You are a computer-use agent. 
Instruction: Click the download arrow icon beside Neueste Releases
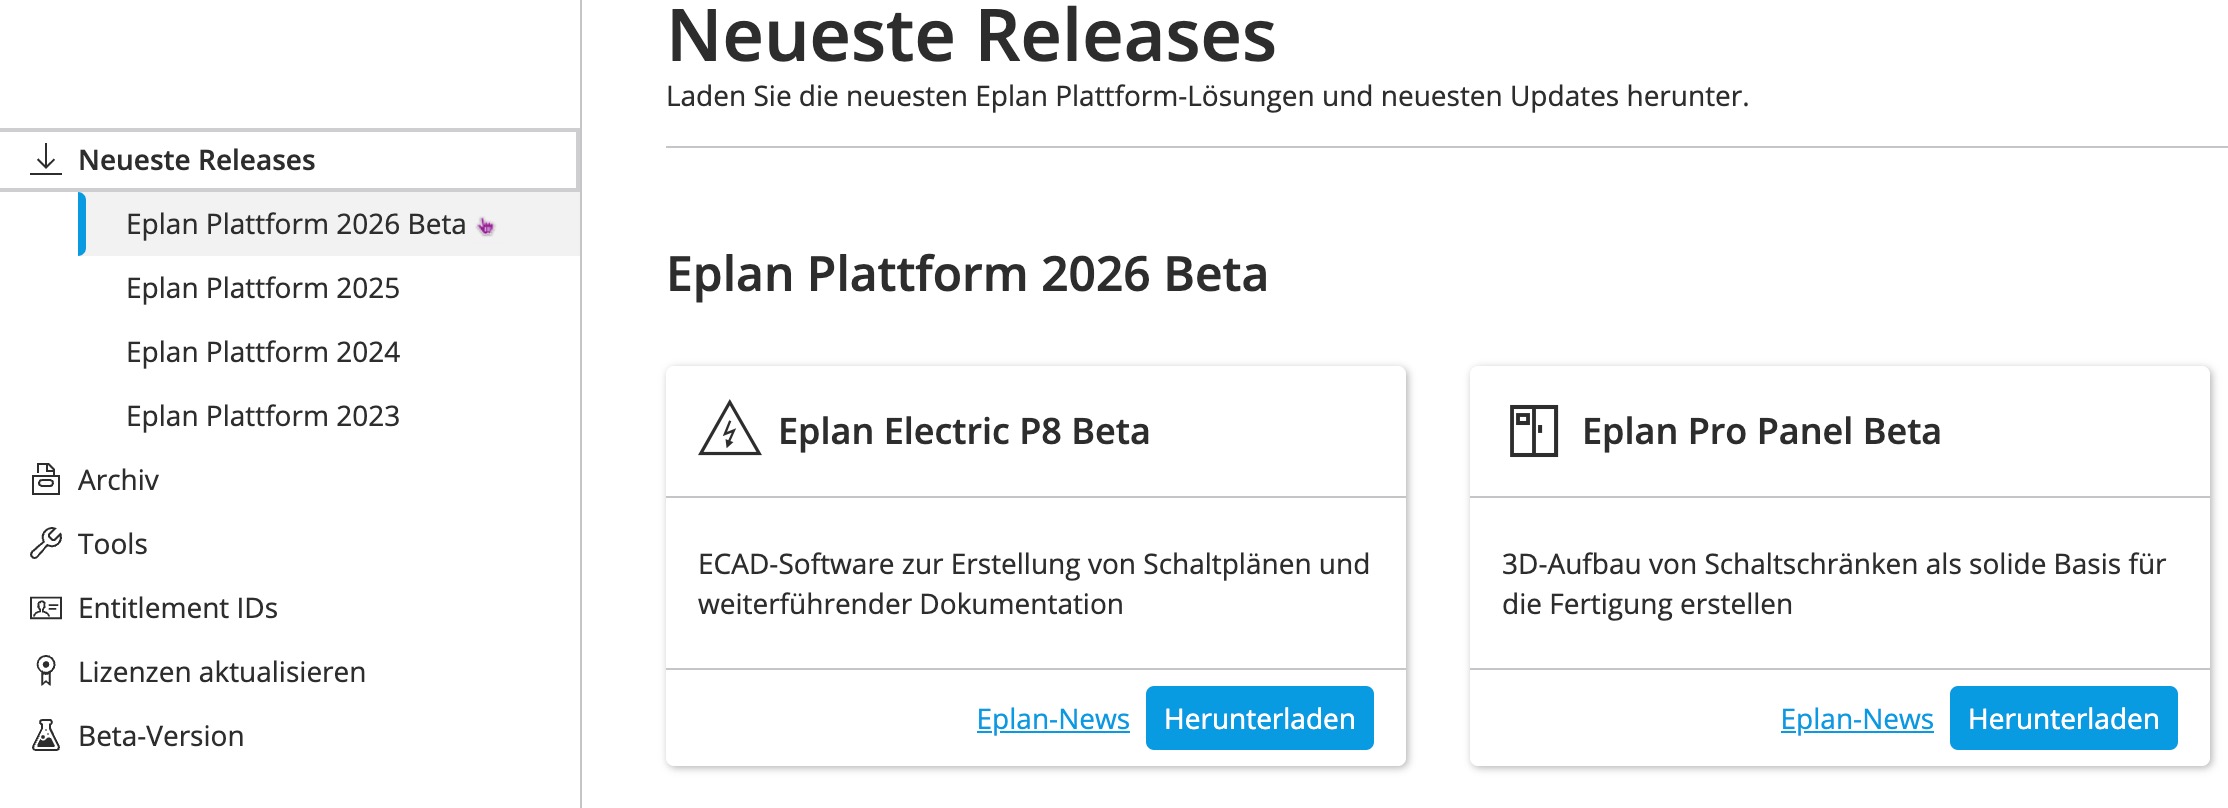46,159
